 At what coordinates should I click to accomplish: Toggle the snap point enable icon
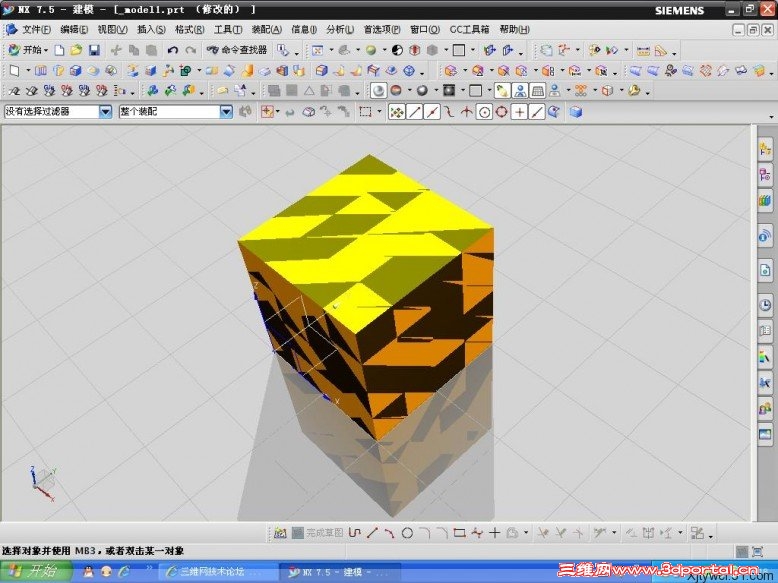[396, 112]
